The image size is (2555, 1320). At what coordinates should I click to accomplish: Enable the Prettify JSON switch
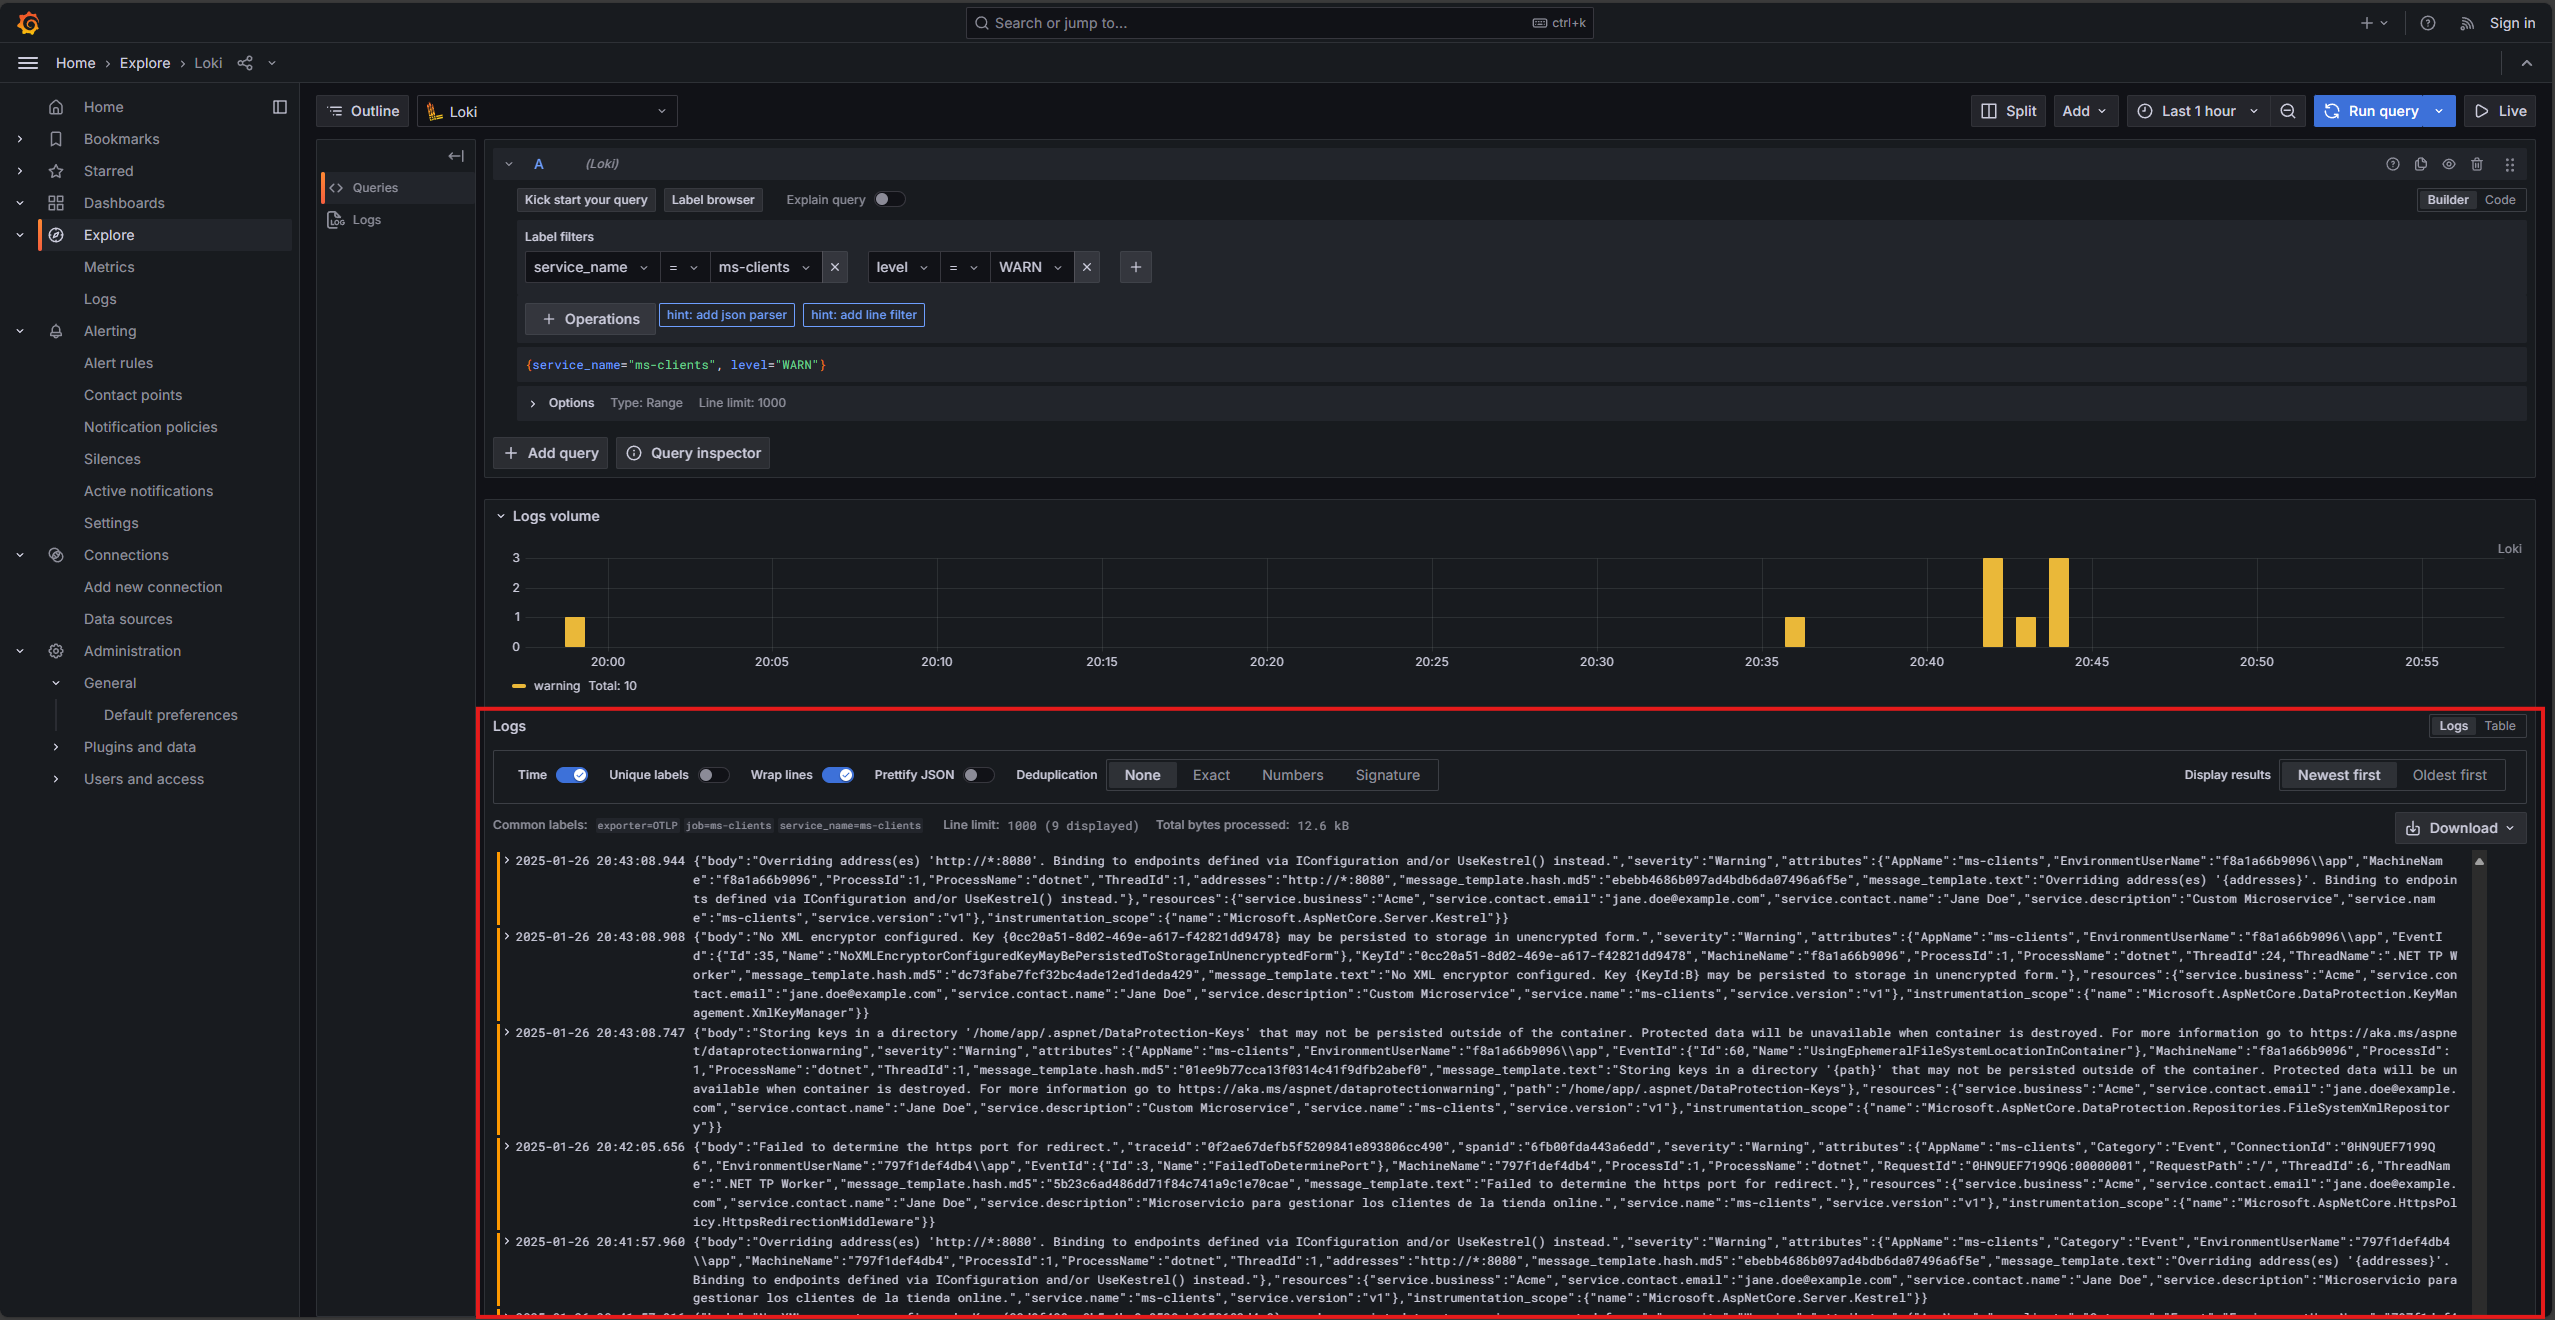click(x=978, y=775)
